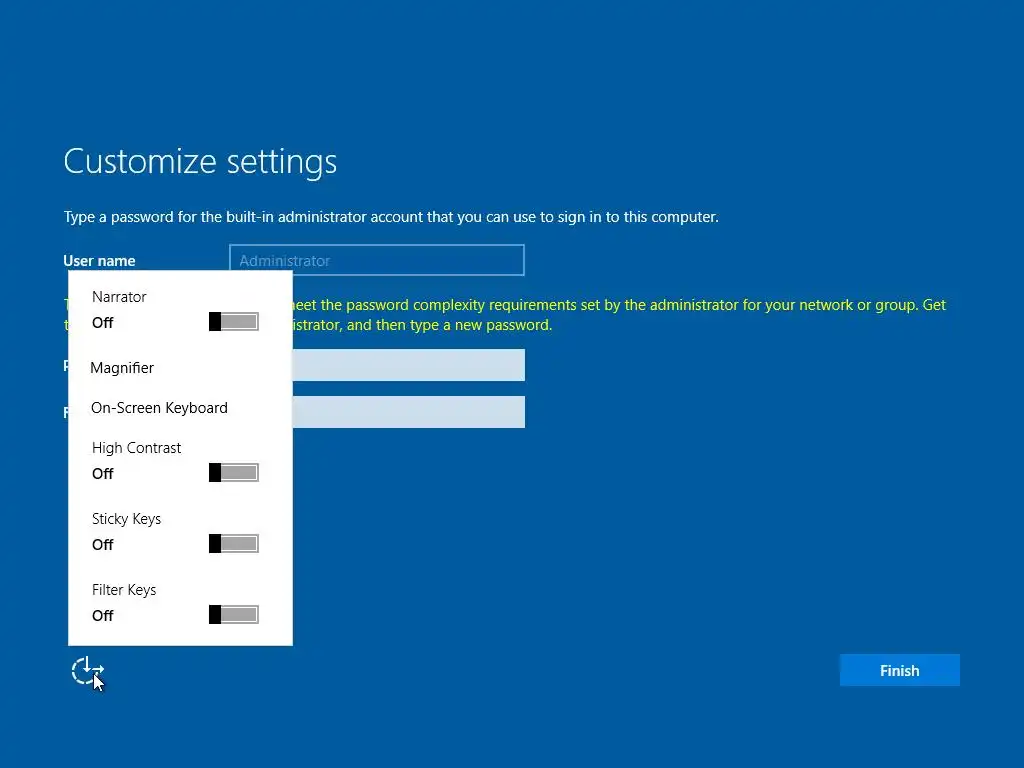
Task: Click the Filter Keys label
Action: coord(124,590)
